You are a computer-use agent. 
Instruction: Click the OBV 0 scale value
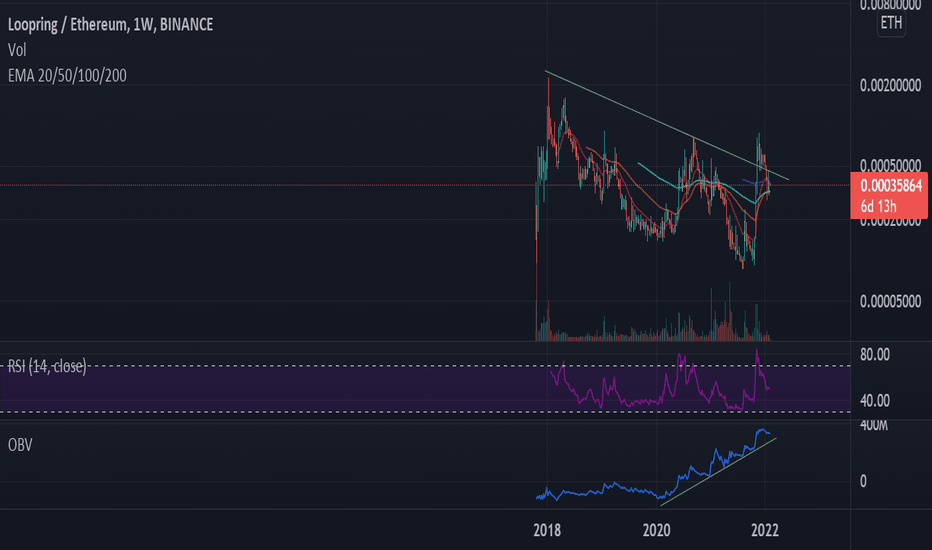click(863, 481)
